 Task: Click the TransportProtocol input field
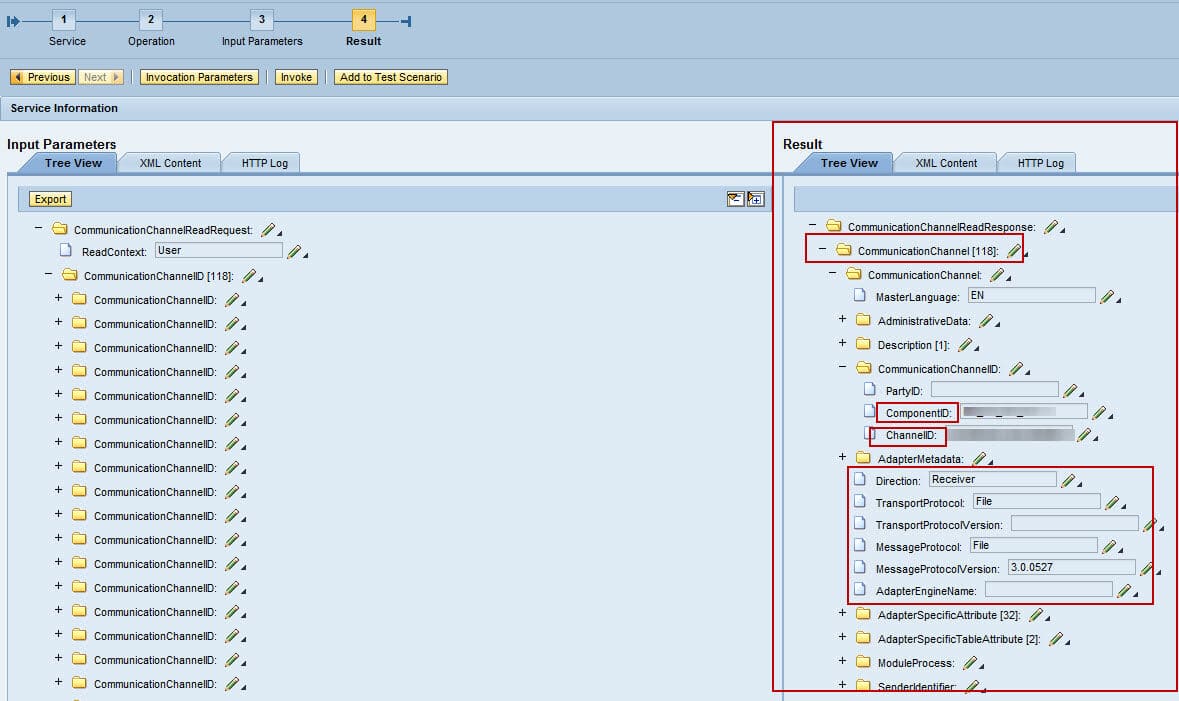[x=1035, y=502]
